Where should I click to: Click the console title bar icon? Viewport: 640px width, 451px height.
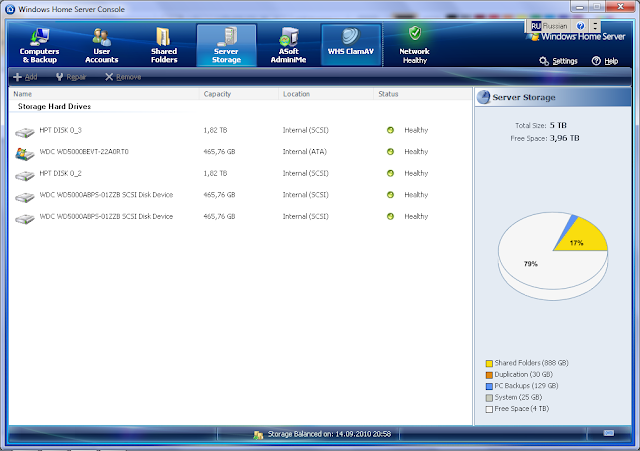tap(10, 9)
